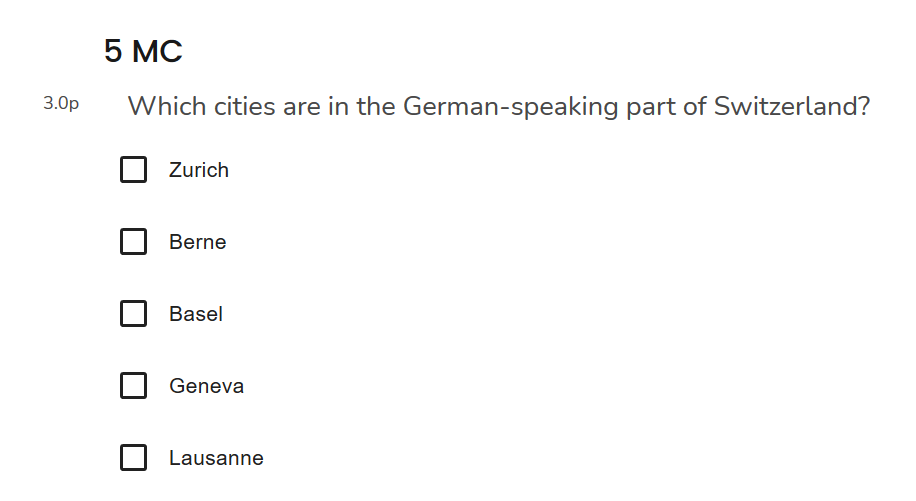Click the 3.0p points label

click(x=61, y=103)
